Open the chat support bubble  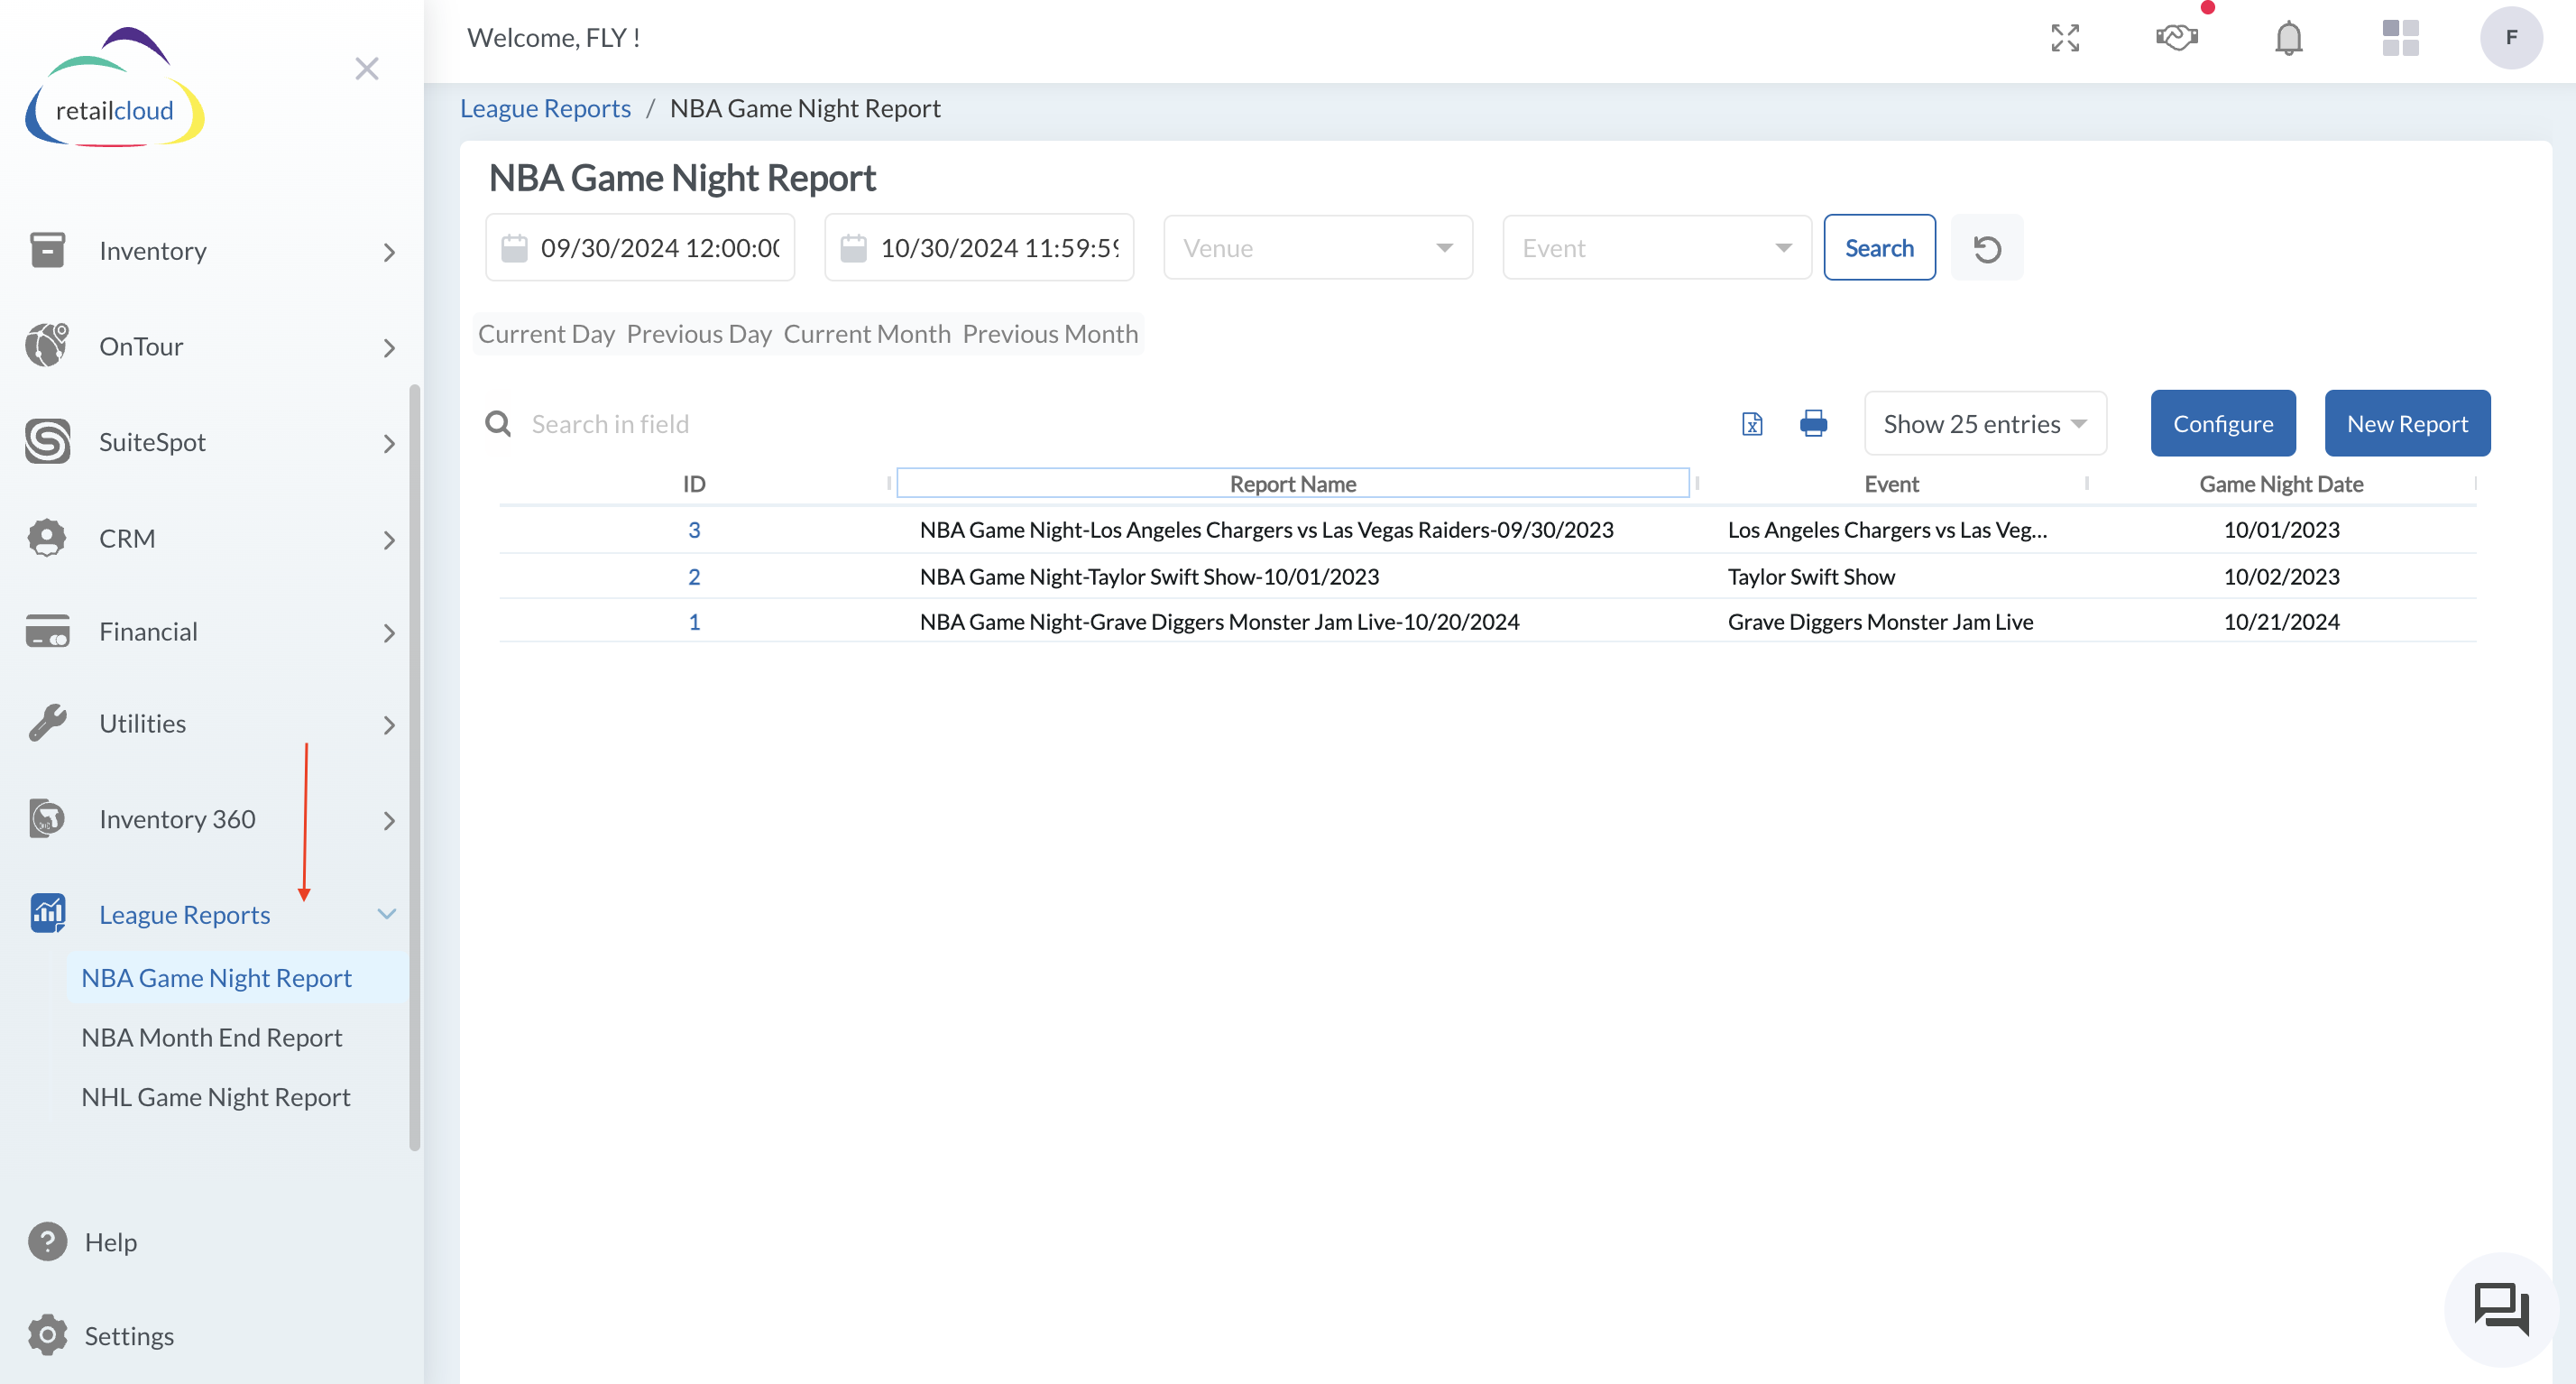point(2501,1309)
